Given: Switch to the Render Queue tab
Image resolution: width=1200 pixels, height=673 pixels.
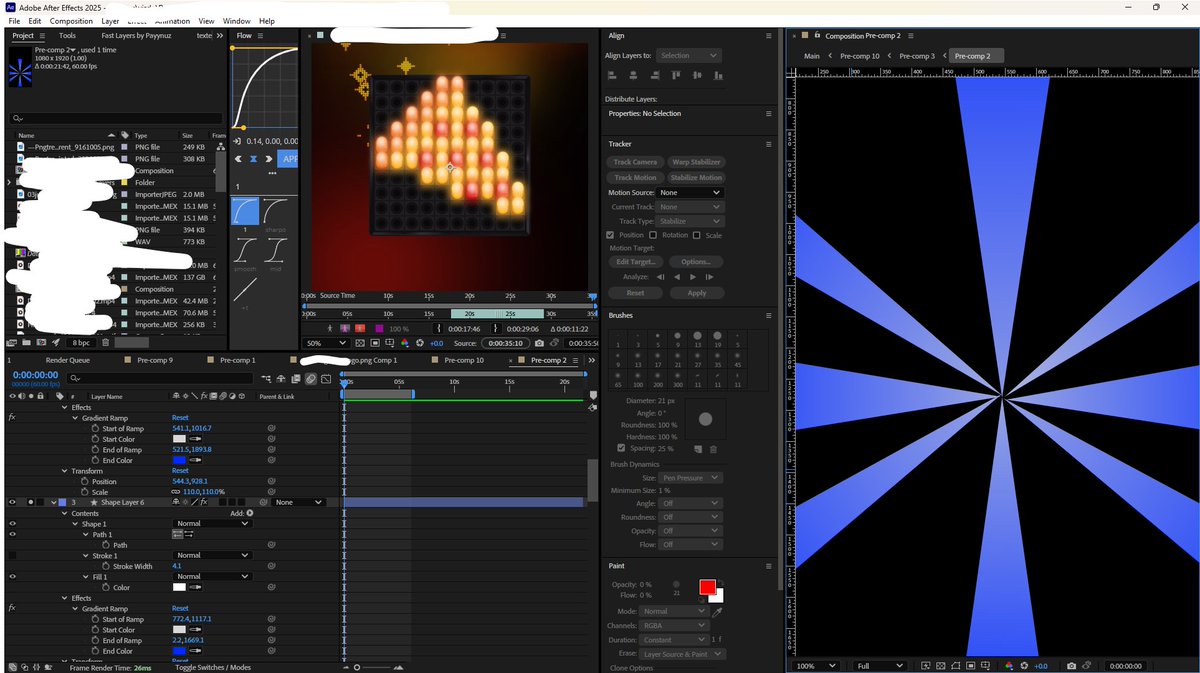Looking at the screenshot, I should [x=68, y=360].
